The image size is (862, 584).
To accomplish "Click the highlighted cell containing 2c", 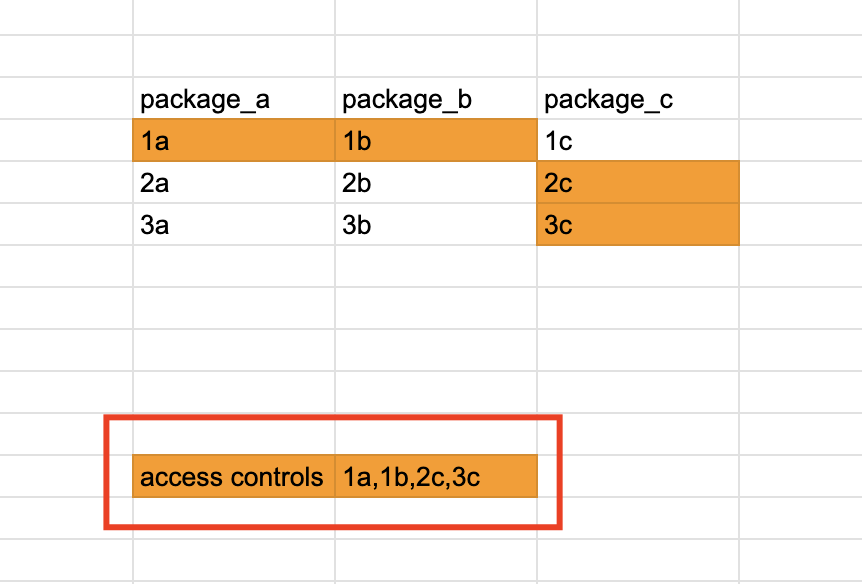I will coord(638,183).
